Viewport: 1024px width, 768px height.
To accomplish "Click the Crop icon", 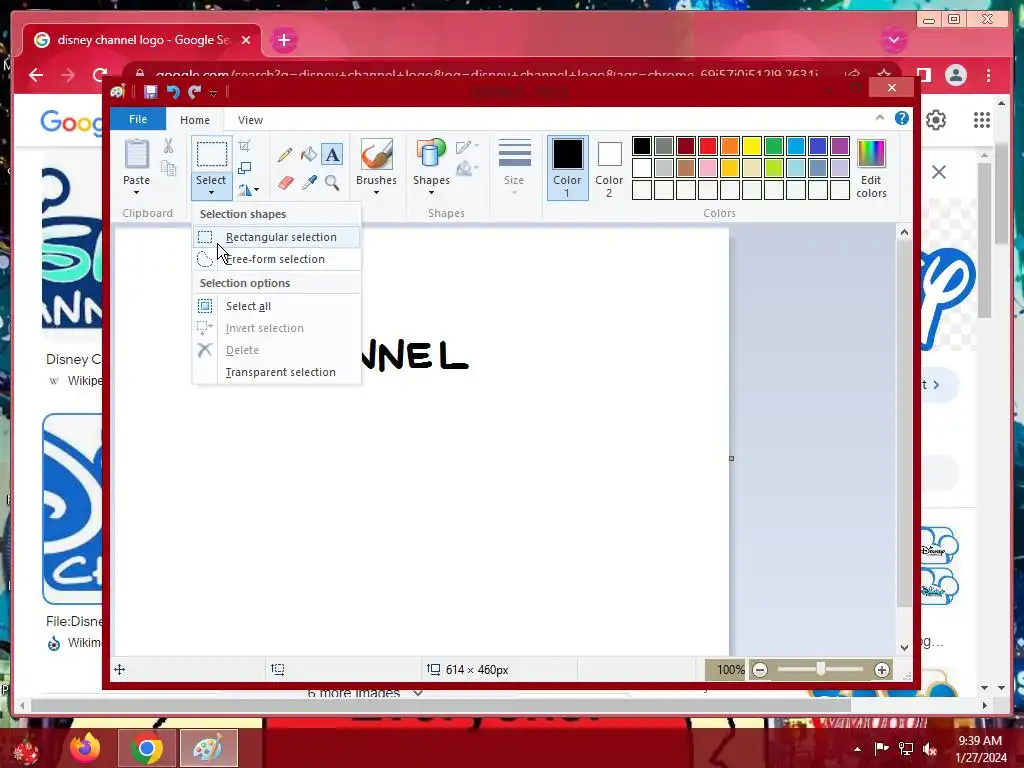I will click(244, 146).
